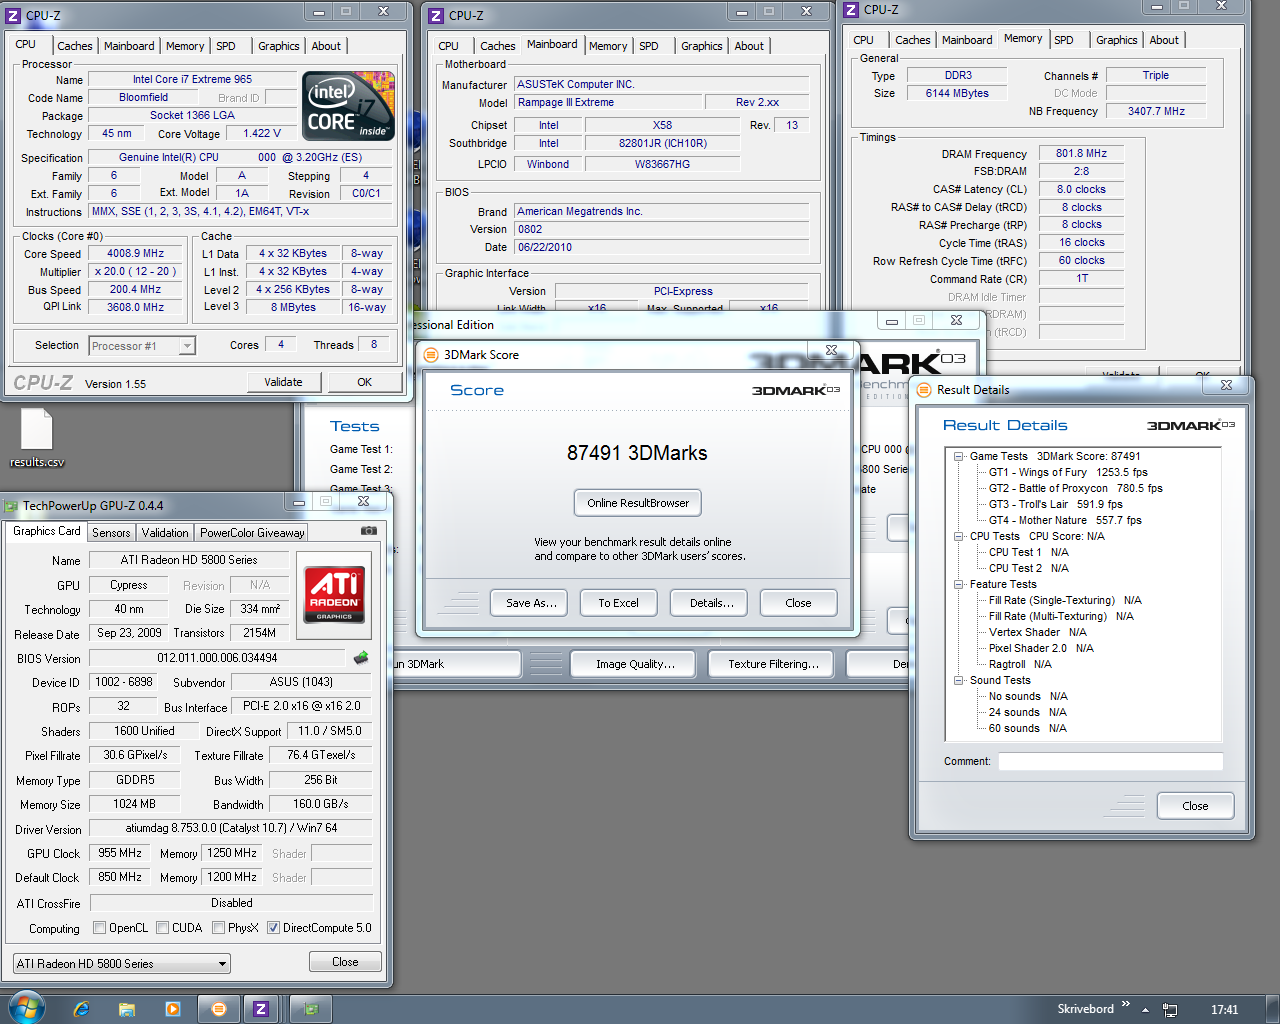Open Texture Filtering settings
The image size is (1280, 1024).
tap(773, 664)
